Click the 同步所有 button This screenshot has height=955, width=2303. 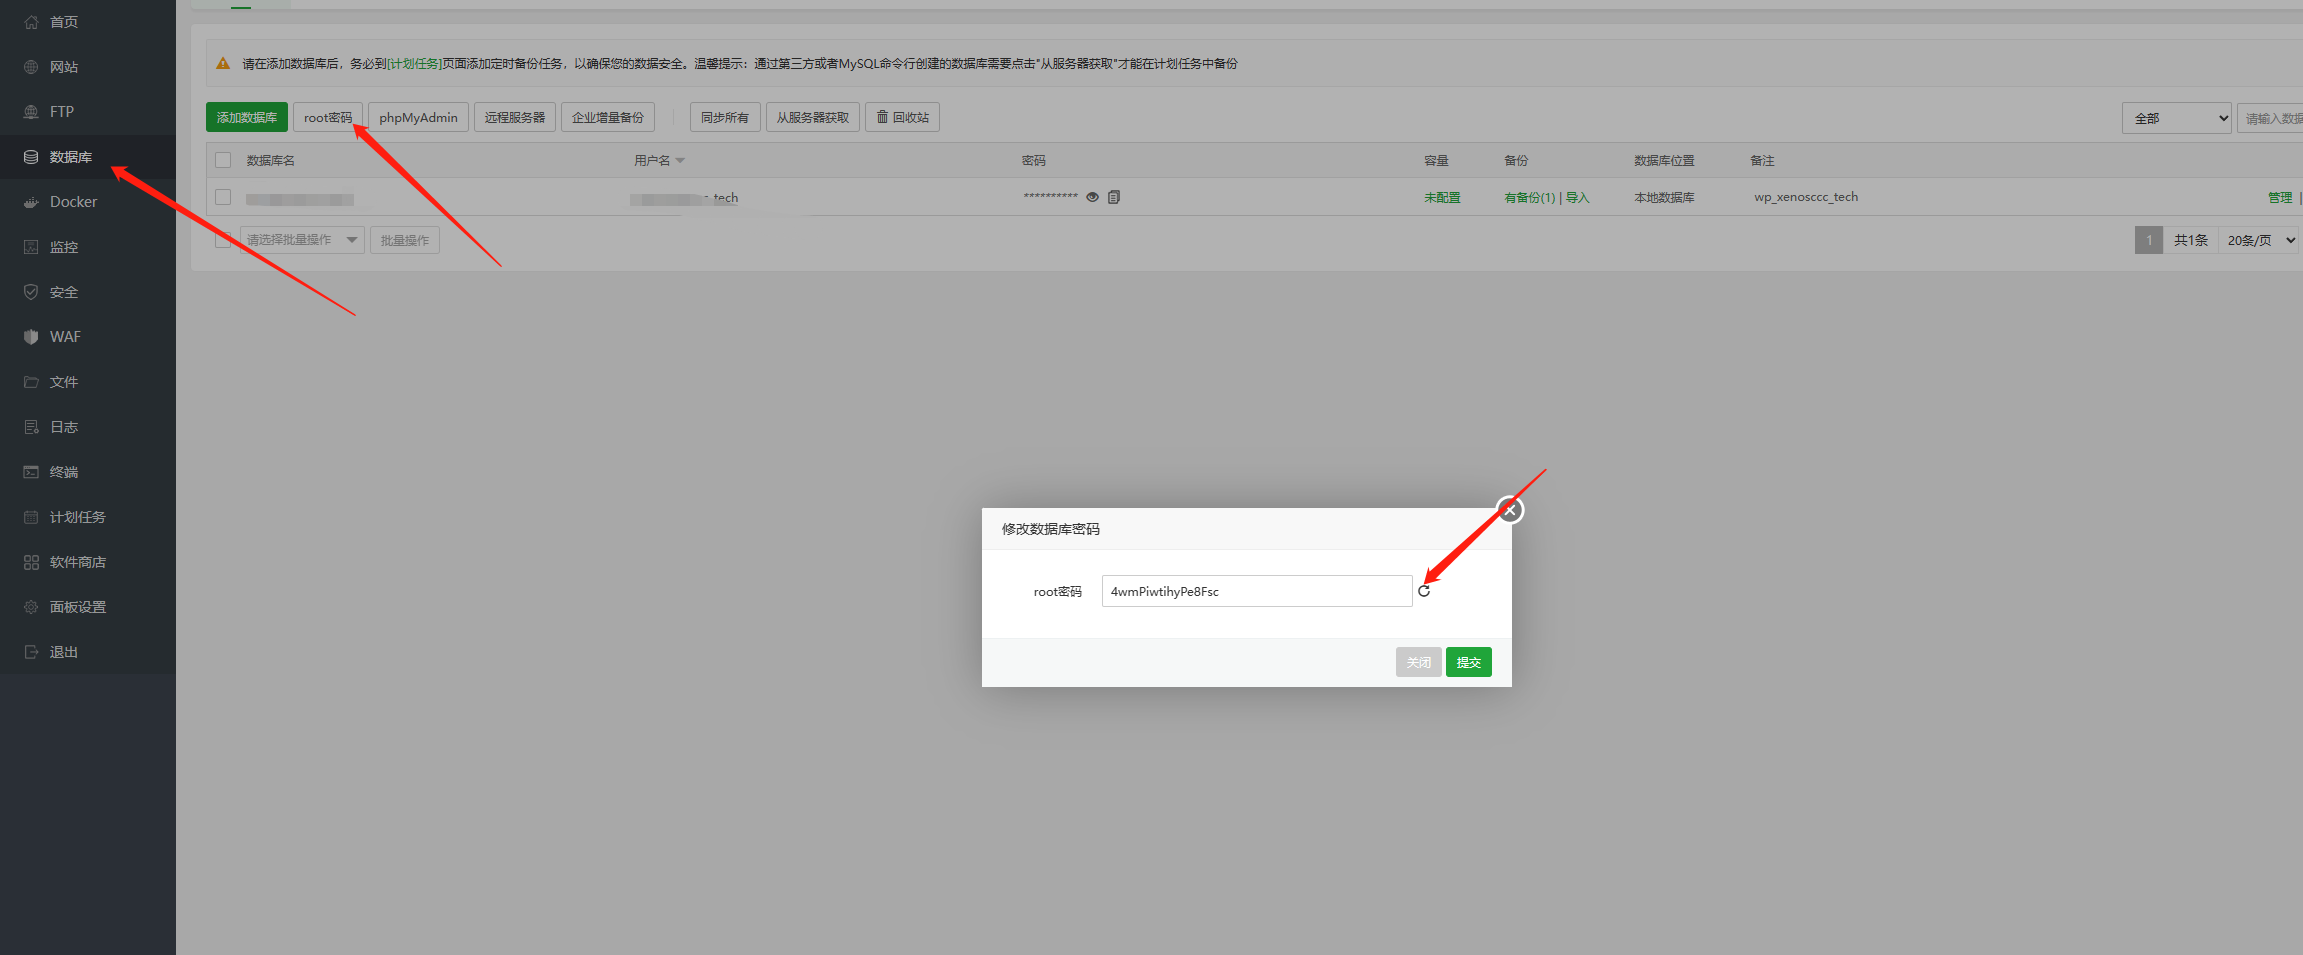[x=725, y=117]
